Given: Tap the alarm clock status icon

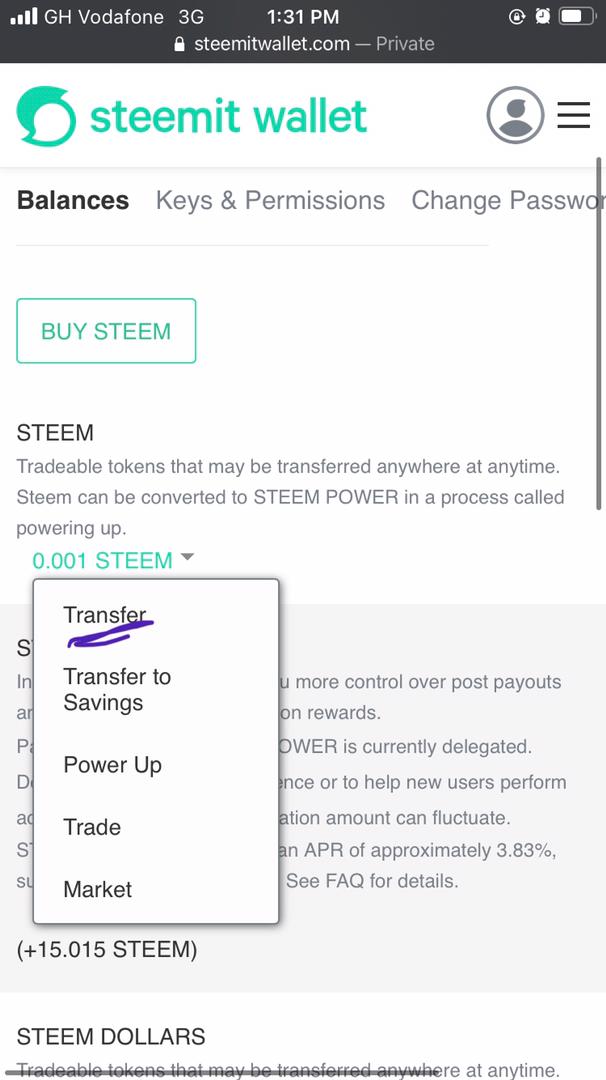Looking at the screenshot, I should [542, 17].
